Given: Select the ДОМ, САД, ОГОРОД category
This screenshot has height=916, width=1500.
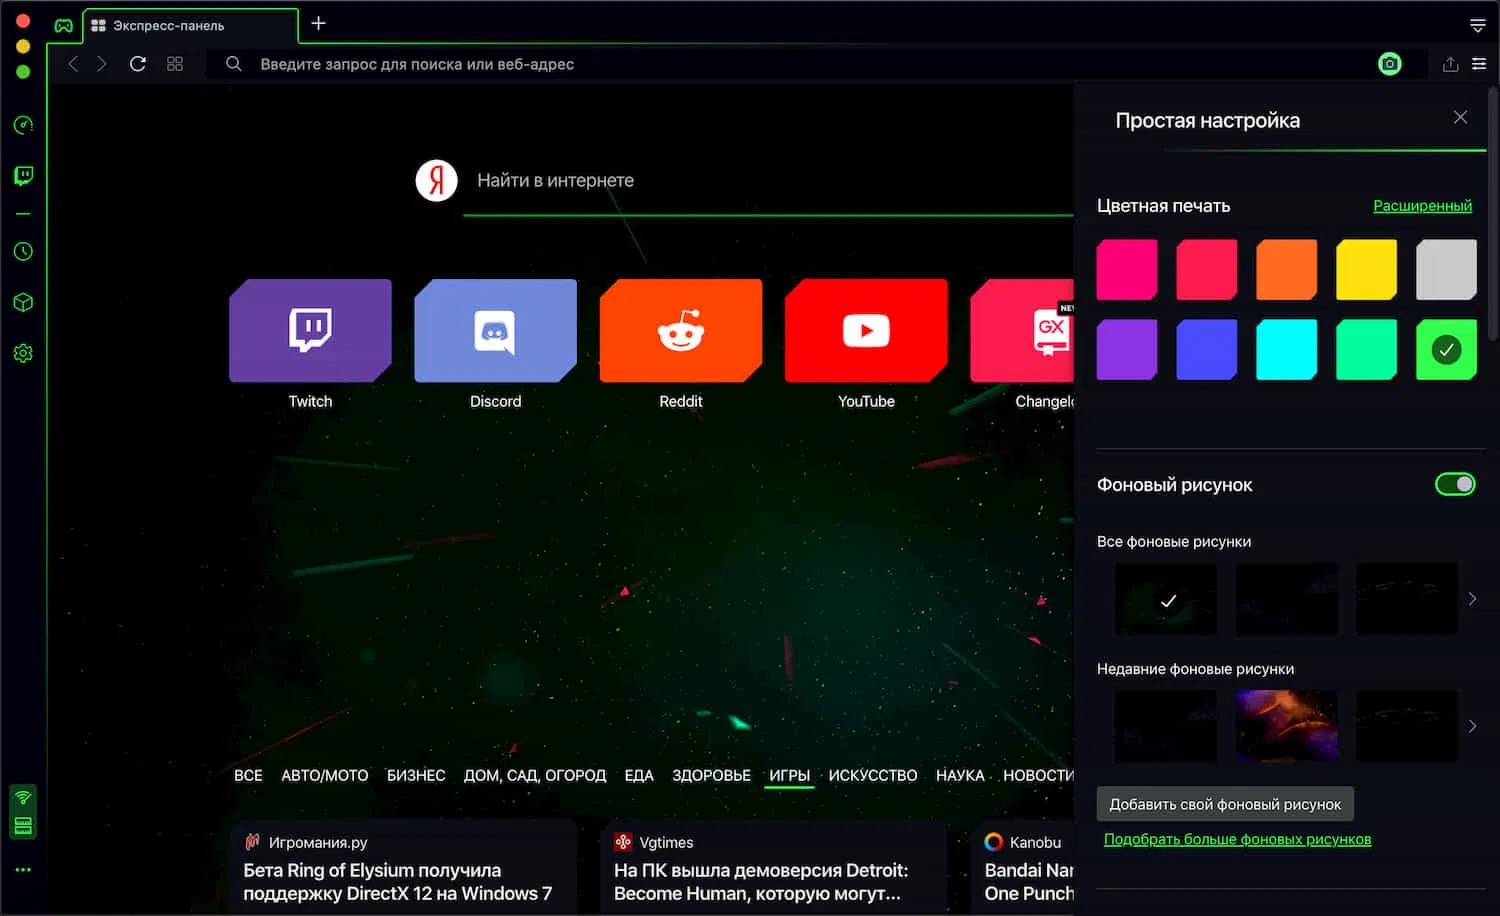Looking at the screenshot, I should [535, 775].
